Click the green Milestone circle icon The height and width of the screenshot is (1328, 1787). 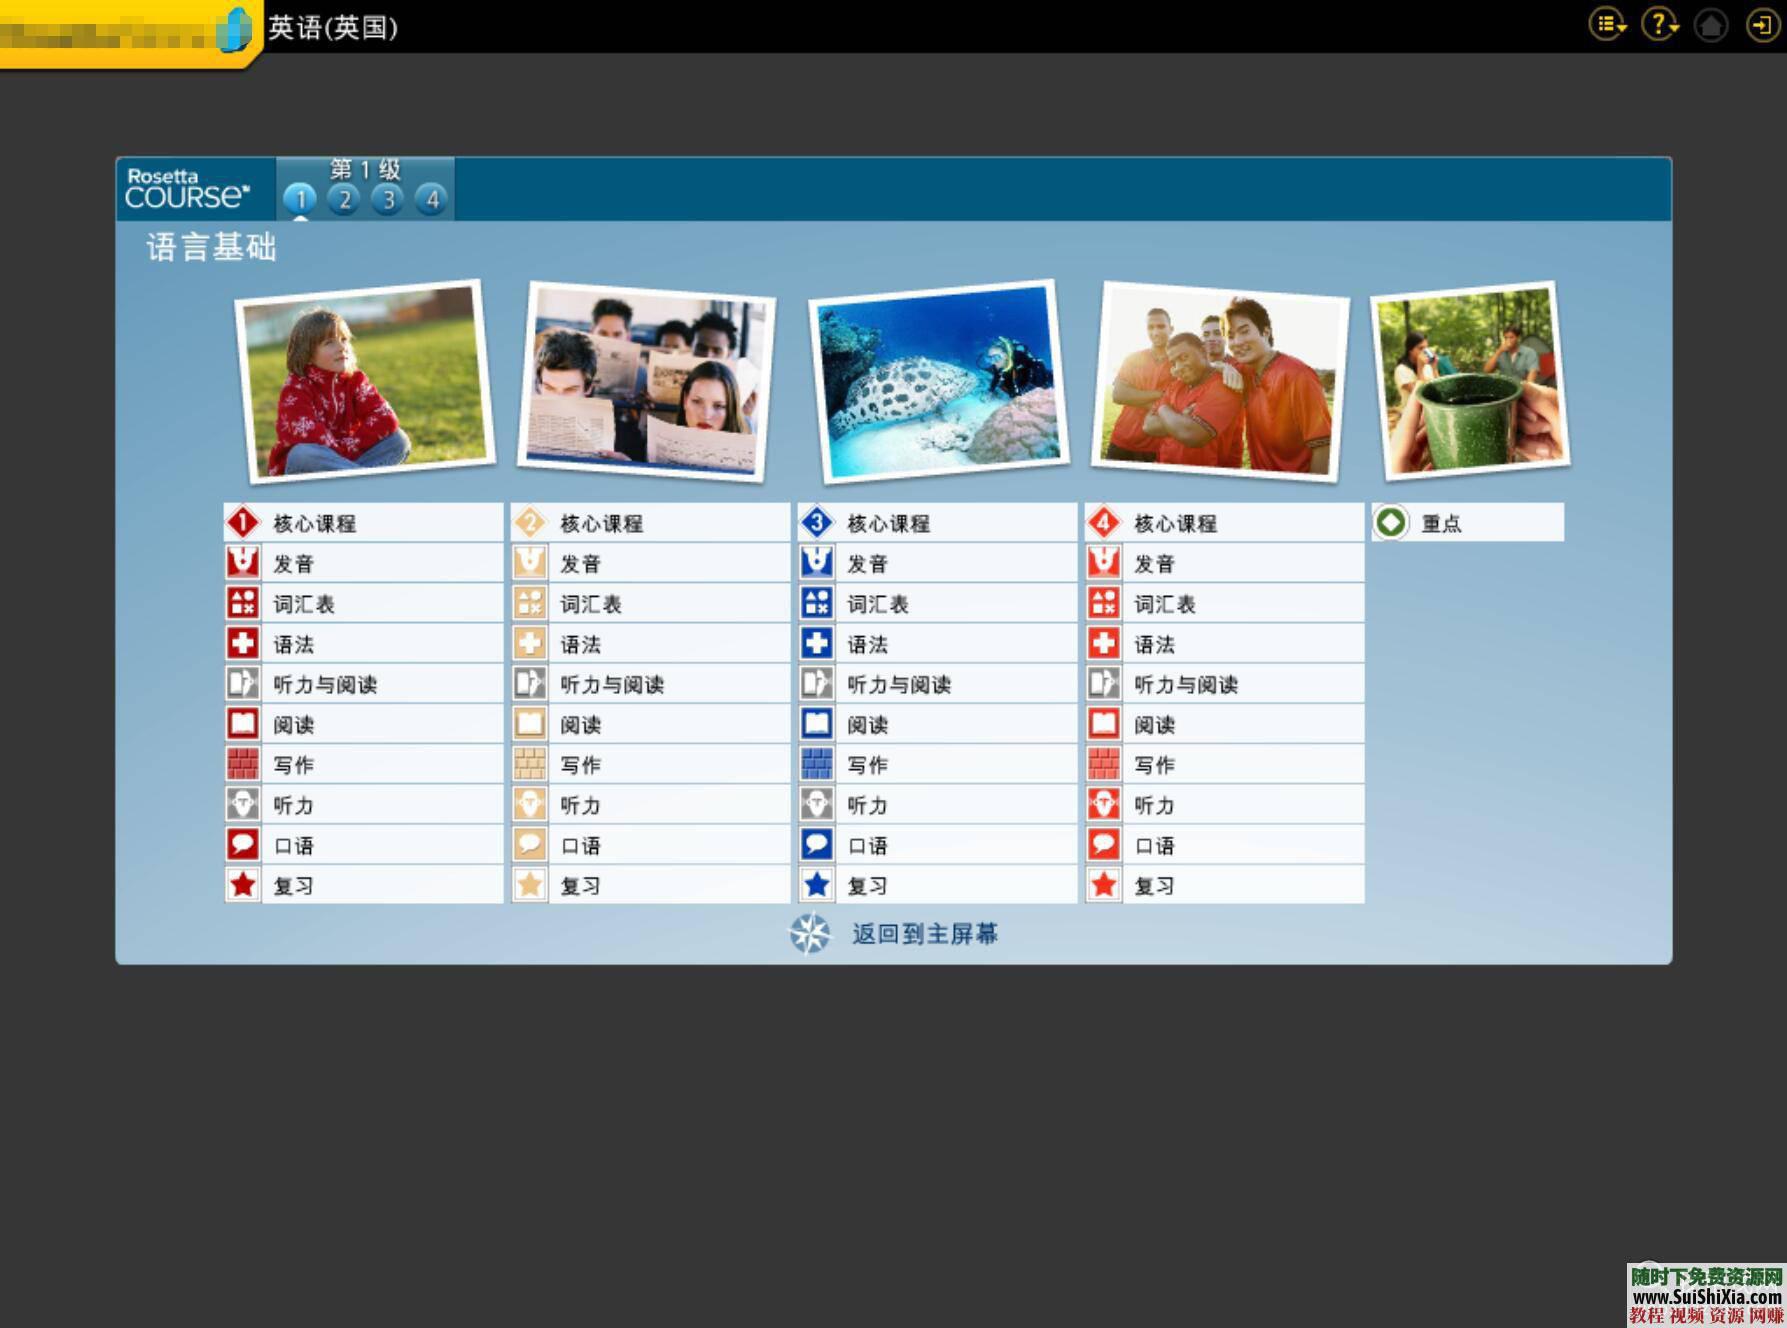pyautogui.click(x=1390, y=522)
